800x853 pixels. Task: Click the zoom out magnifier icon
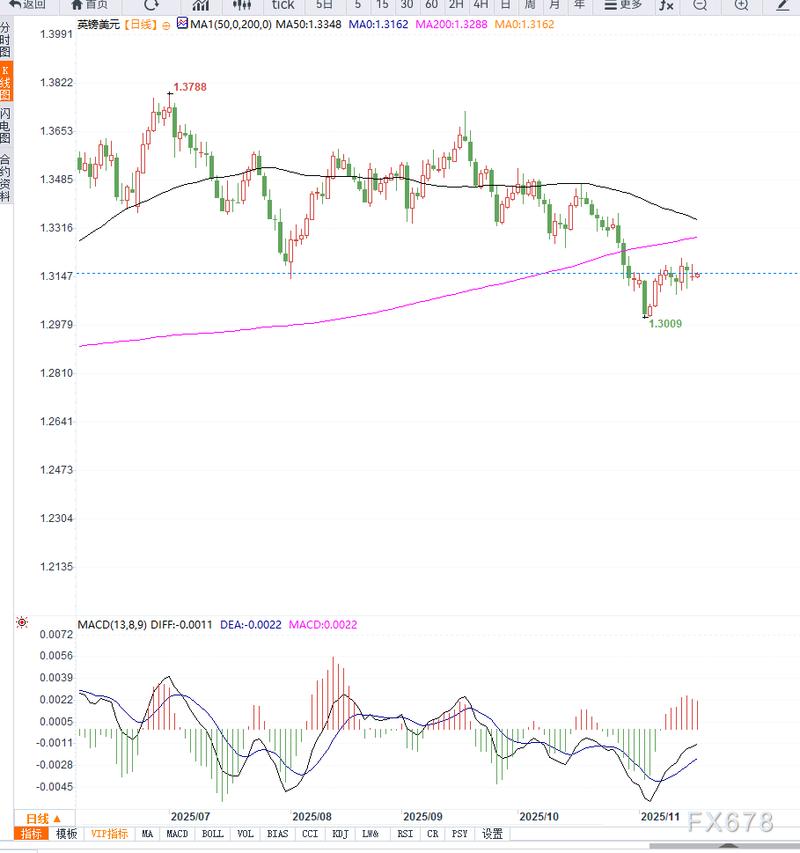click(700, 5)
